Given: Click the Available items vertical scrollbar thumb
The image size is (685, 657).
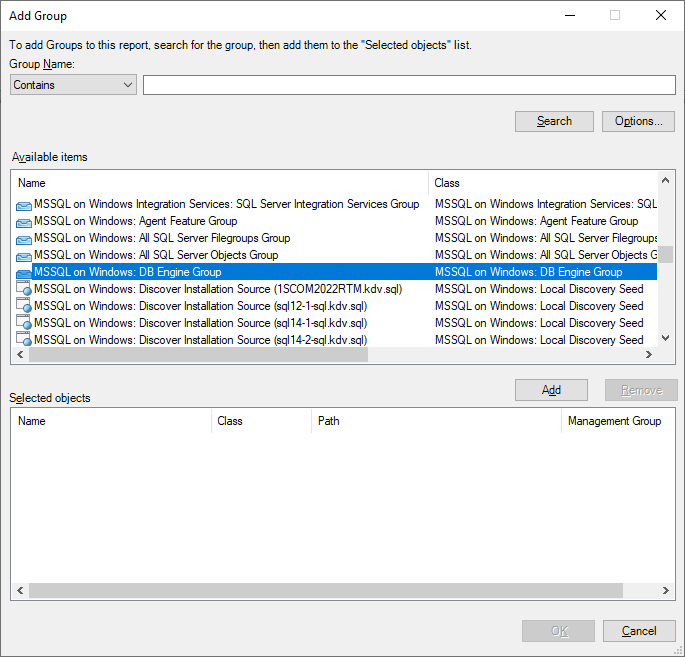Looking at the screenshot, I should (665, 254).
